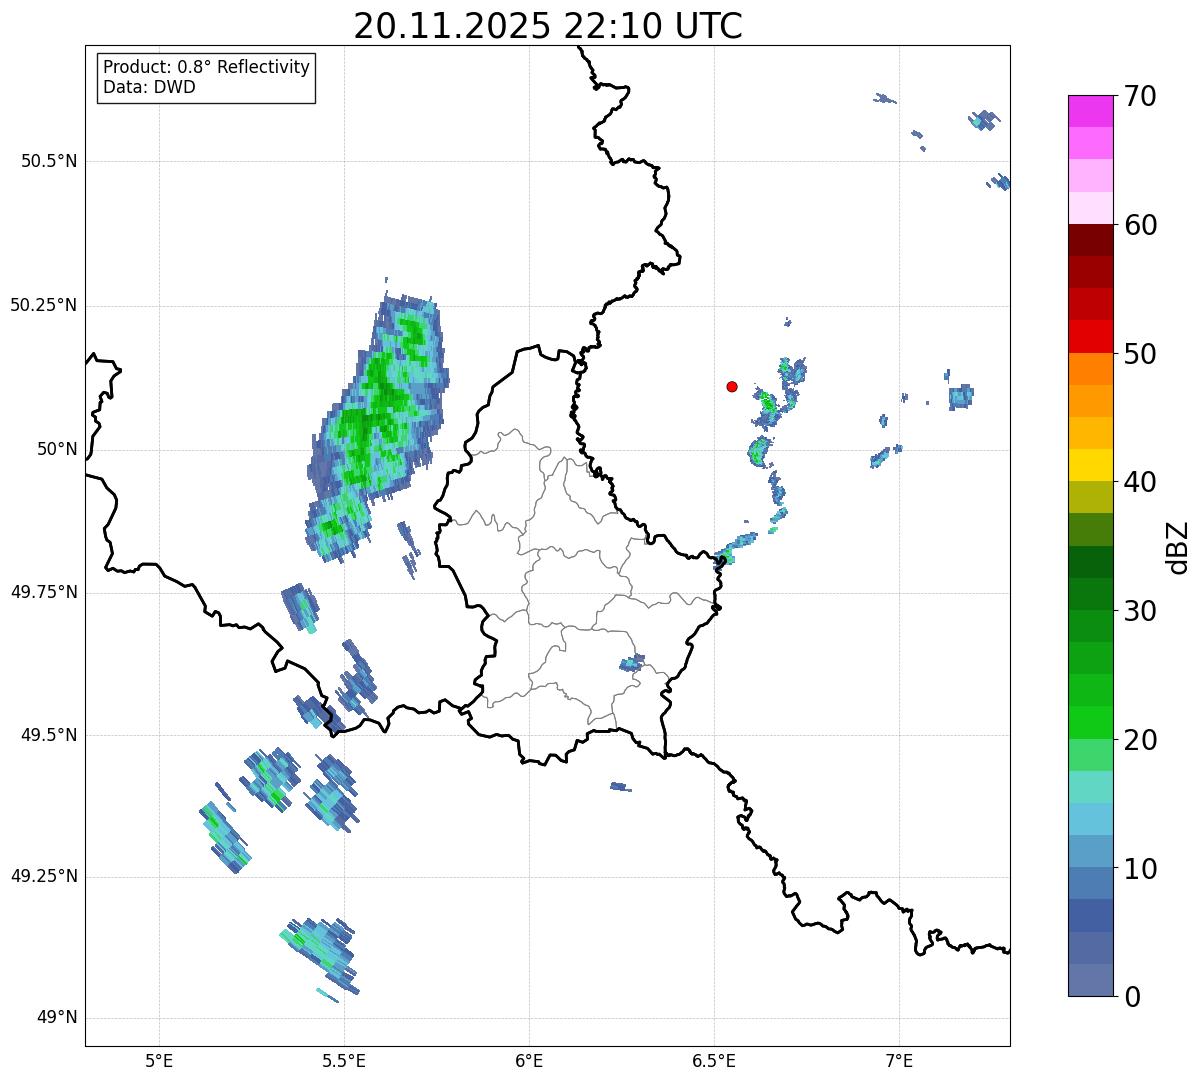Click the turquoise colorbar segment below 20

[x=1091, y=788]
